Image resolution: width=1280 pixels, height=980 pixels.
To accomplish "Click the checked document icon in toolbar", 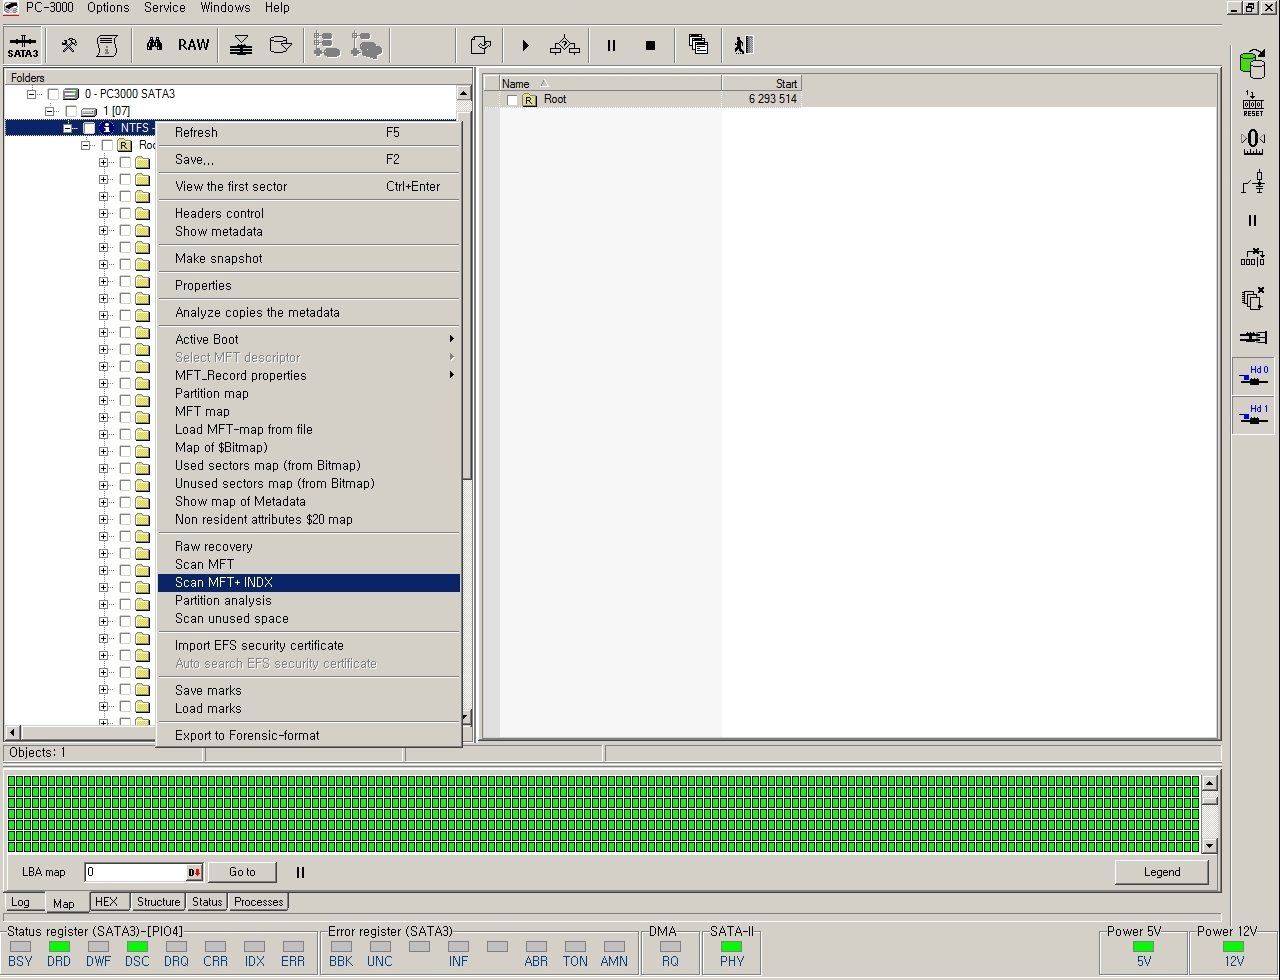I will pyautogui.click(x=481, y=45).
